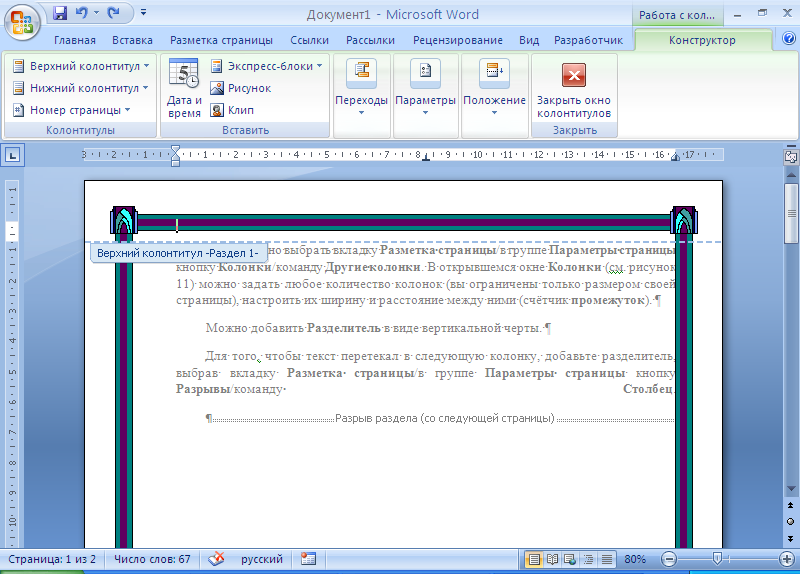Image resolution: width=800 pixels, height=574 pixels.
Task: Open the Номер страницы dropdown
Action: (x=72, y=110)
